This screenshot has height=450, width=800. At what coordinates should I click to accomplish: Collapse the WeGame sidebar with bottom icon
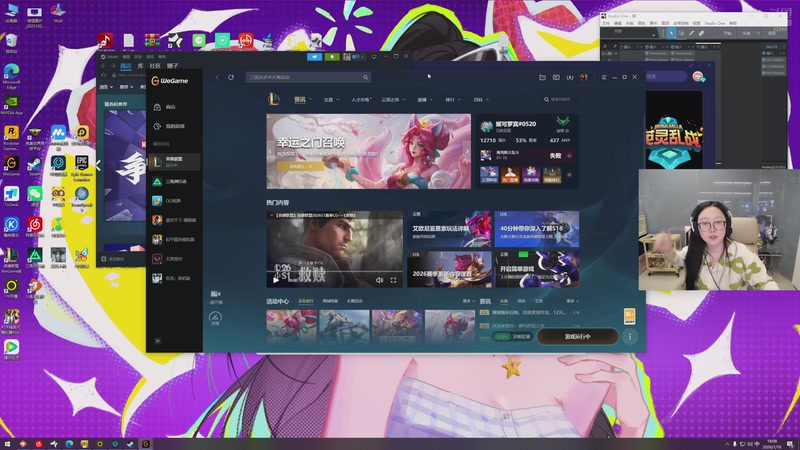tap(158, 340)
